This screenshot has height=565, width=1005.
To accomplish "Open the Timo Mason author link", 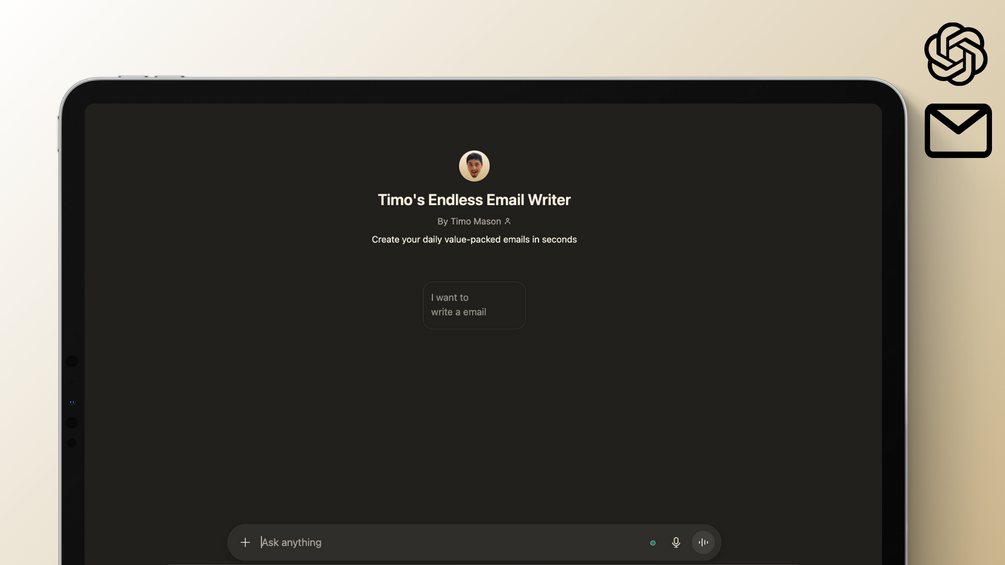I will pos(474,221).
